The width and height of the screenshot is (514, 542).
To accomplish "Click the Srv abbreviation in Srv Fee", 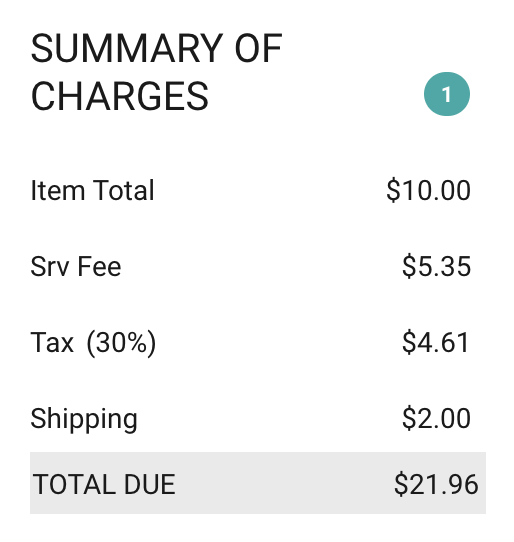I will (50, 267).
